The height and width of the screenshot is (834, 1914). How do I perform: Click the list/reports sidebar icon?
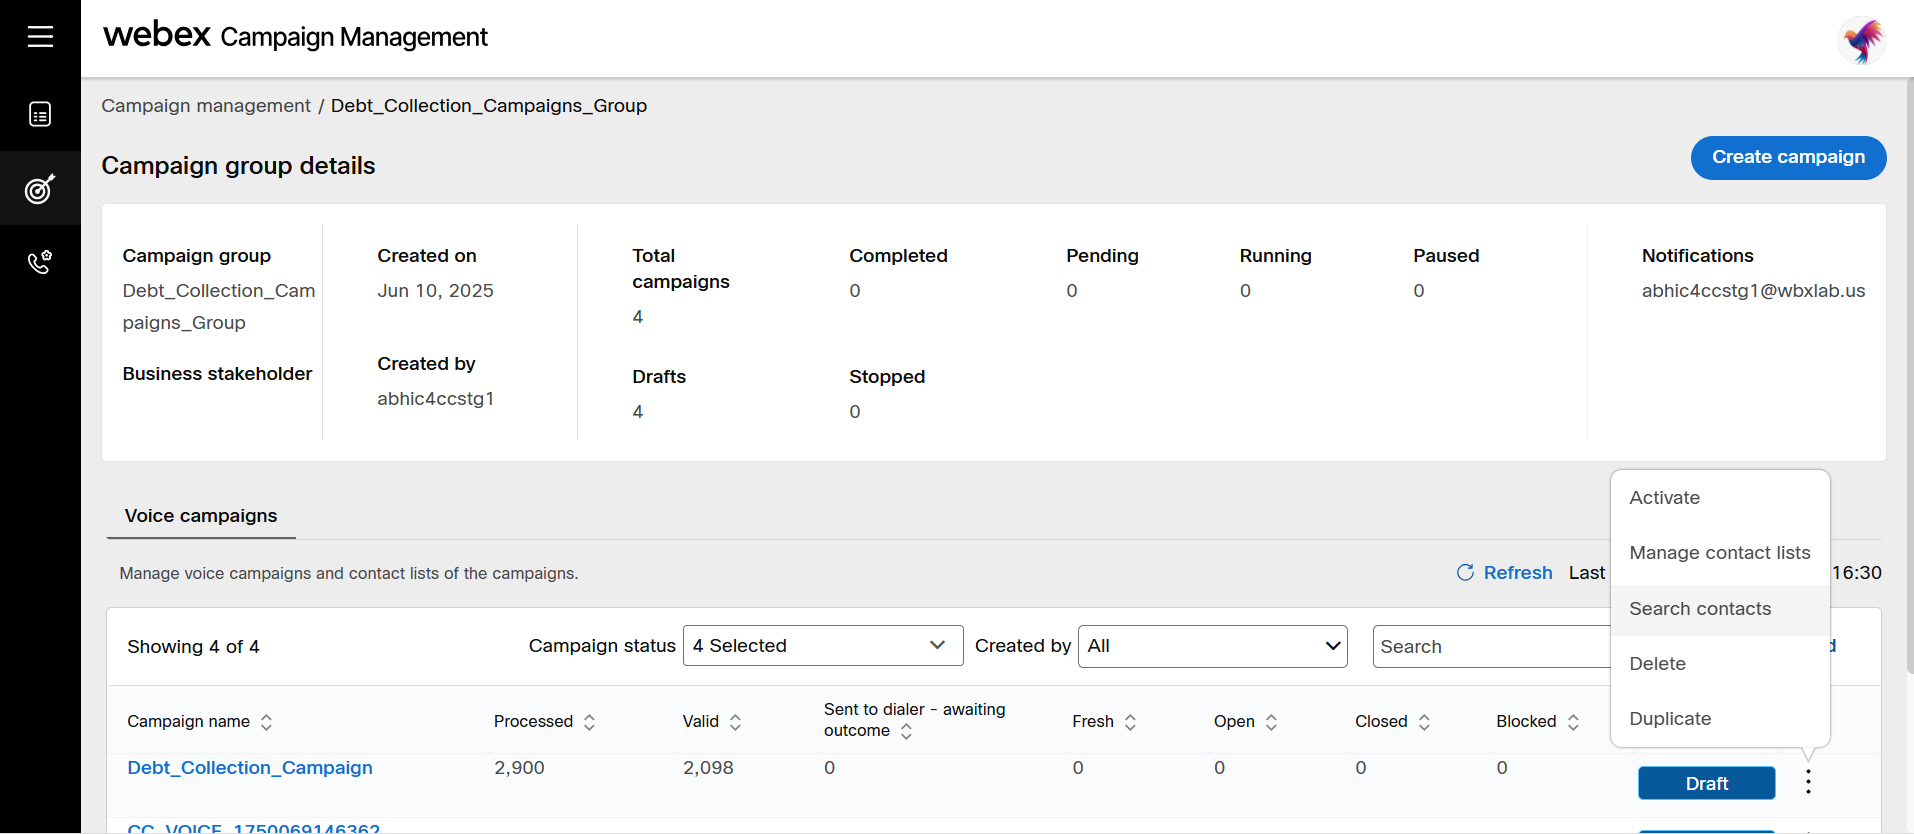tap(40, 114)
